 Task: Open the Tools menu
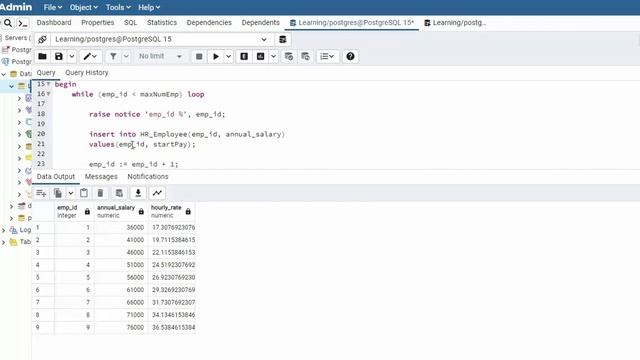tap(118, 7)
